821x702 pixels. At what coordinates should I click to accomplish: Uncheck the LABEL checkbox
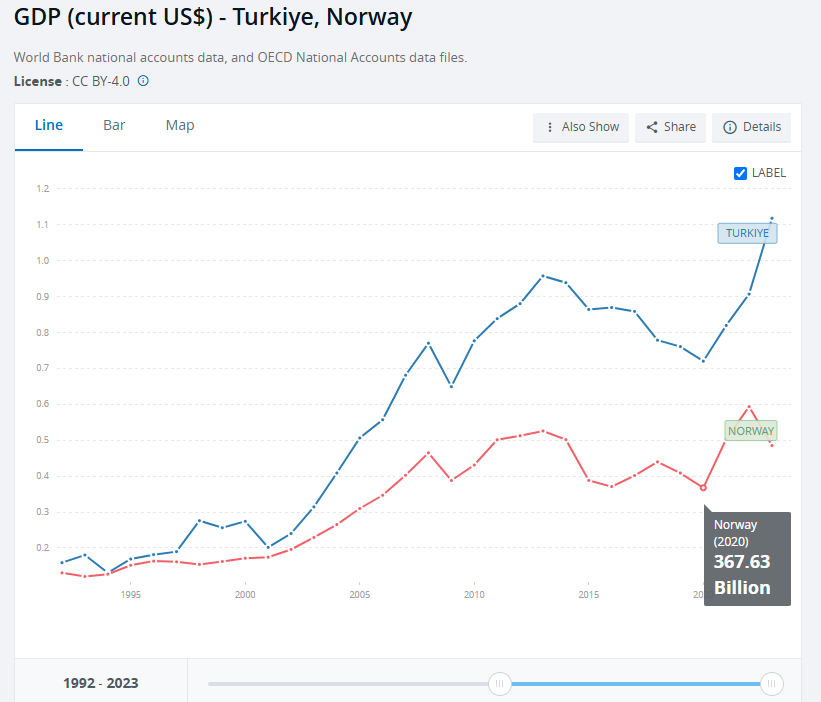click(x=740, y=173)
